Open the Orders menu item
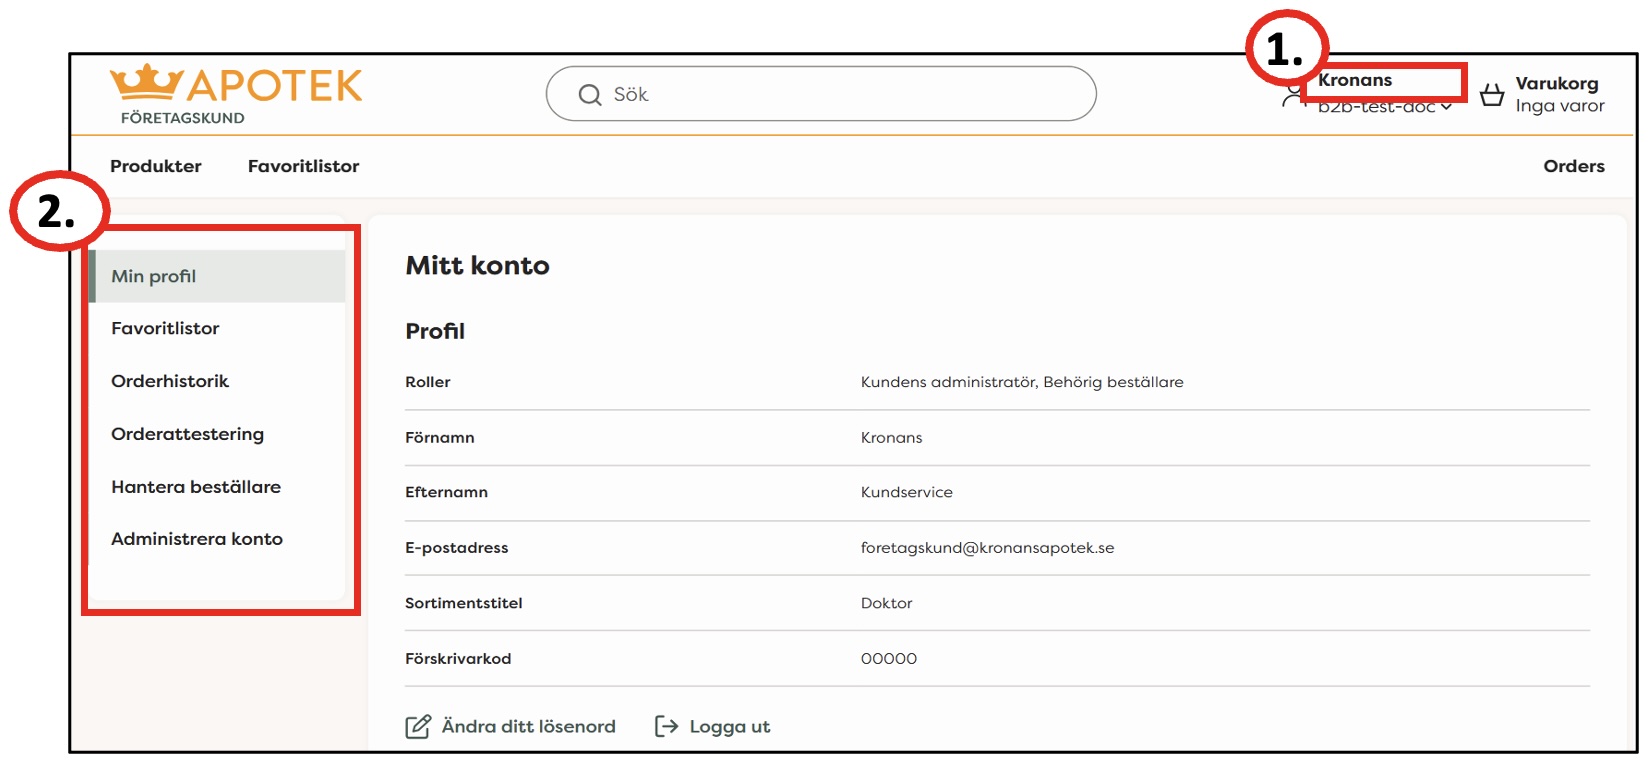The image size is (1650, 766). 1574,166
